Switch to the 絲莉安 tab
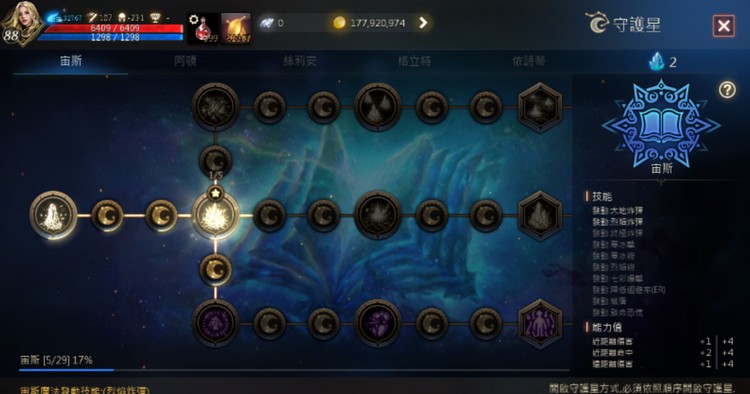 point(300,61)
